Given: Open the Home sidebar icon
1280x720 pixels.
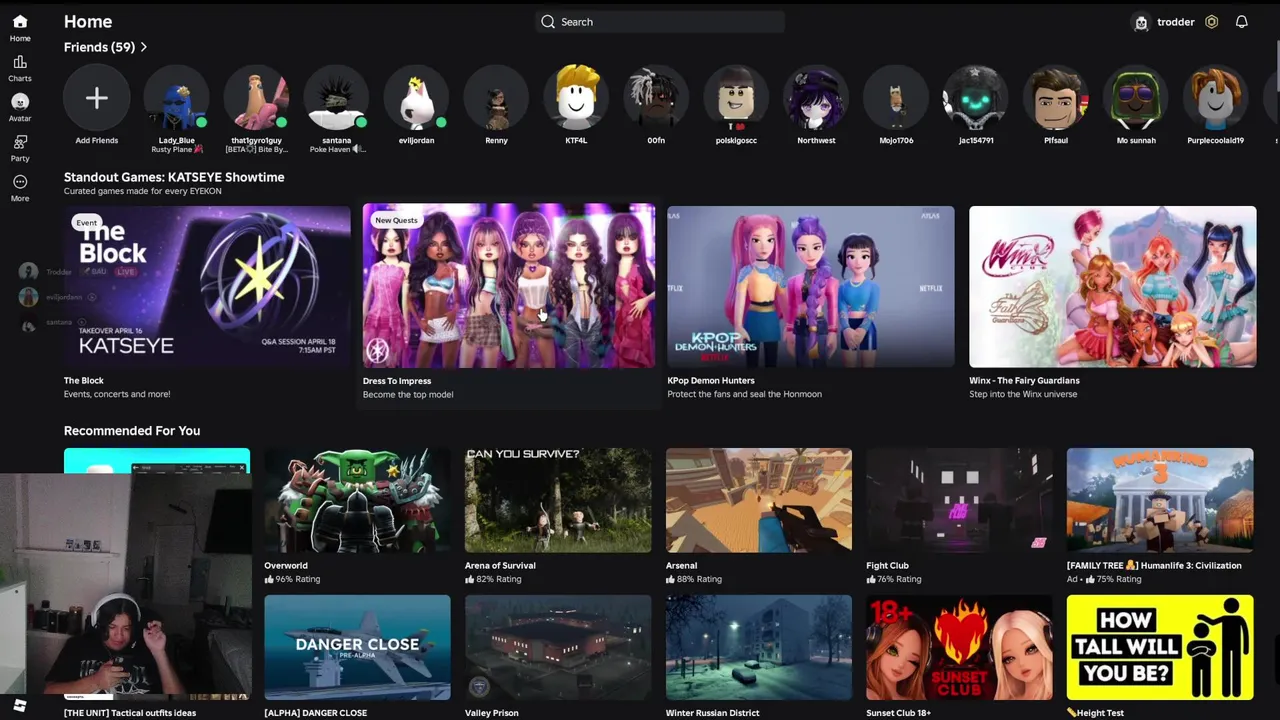Looking at the screenshot, I should [x=20, y=22].
